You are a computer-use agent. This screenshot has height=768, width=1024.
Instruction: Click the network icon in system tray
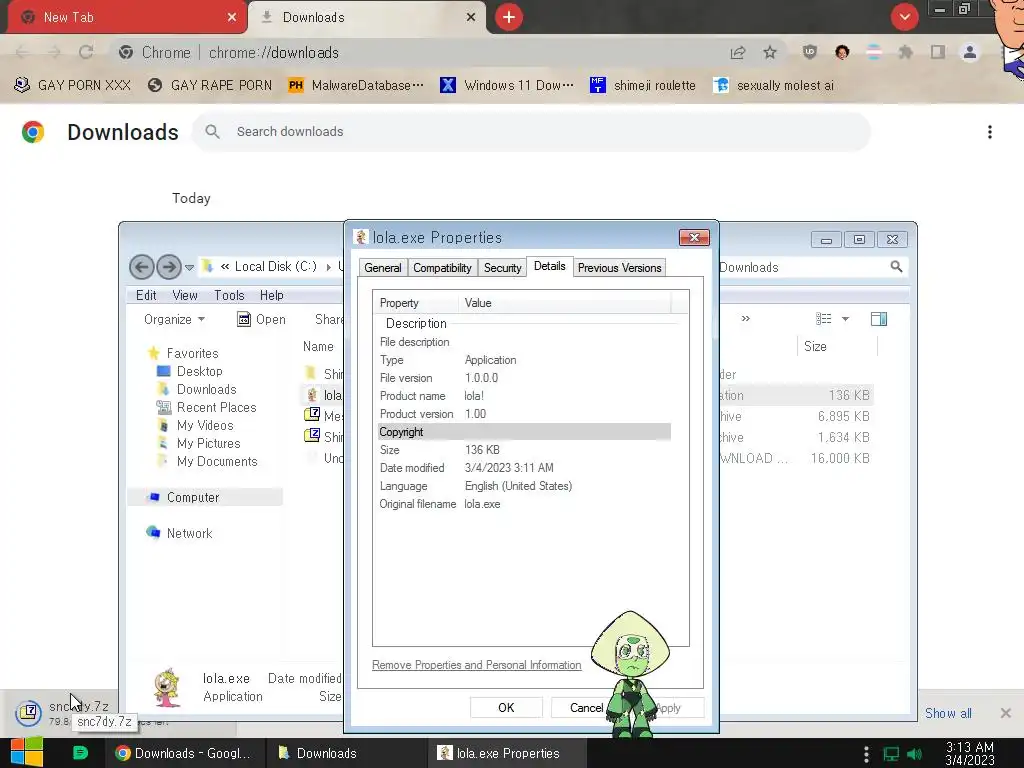[891, 754]
